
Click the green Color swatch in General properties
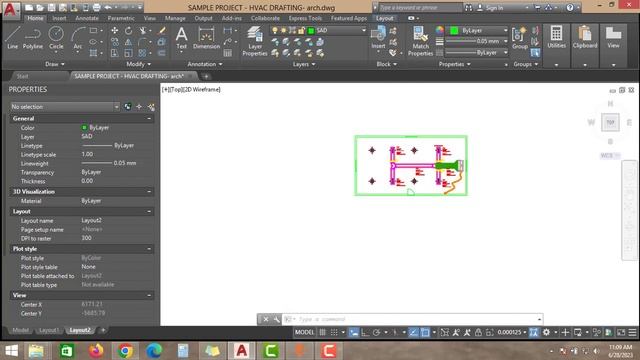click(84, 128)
